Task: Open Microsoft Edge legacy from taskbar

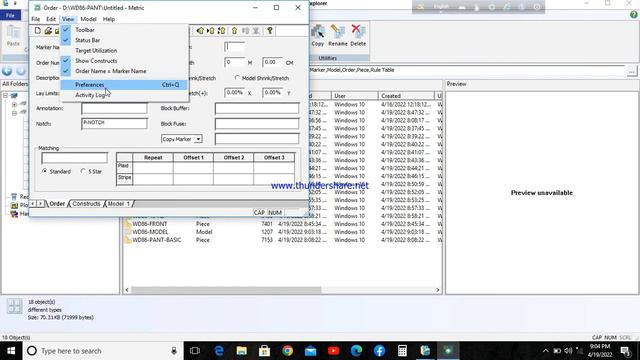Action: (x=219, y=351)
